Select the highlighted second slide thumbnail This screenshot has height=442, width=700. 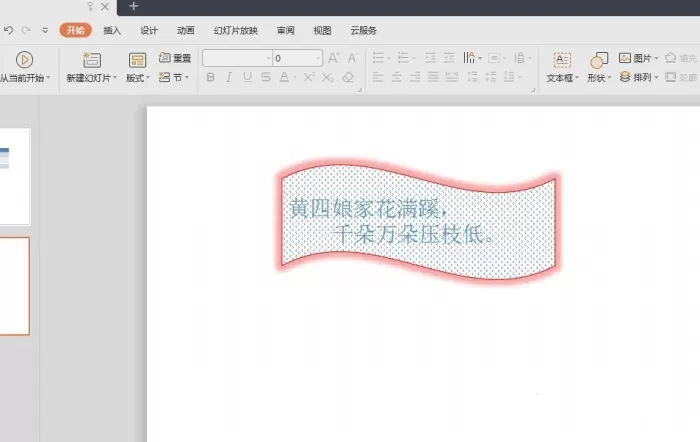click(x=15, y=286)
